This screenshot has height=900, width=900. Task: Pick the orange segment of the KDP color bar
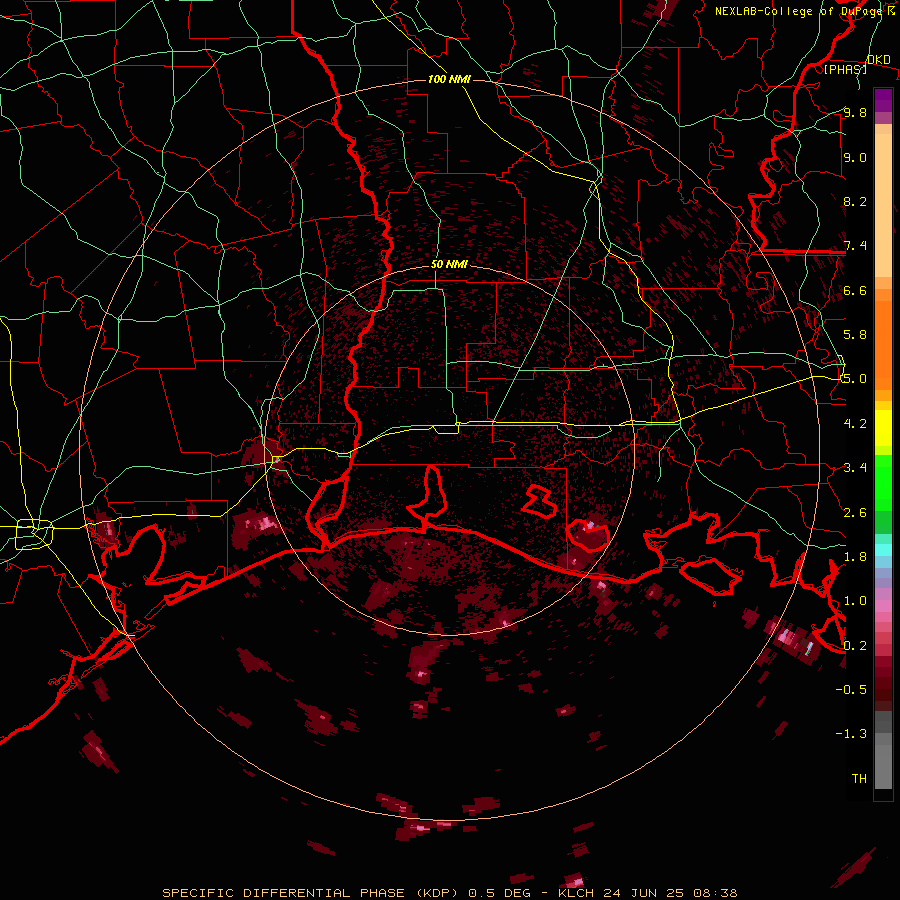click(883, 344)
